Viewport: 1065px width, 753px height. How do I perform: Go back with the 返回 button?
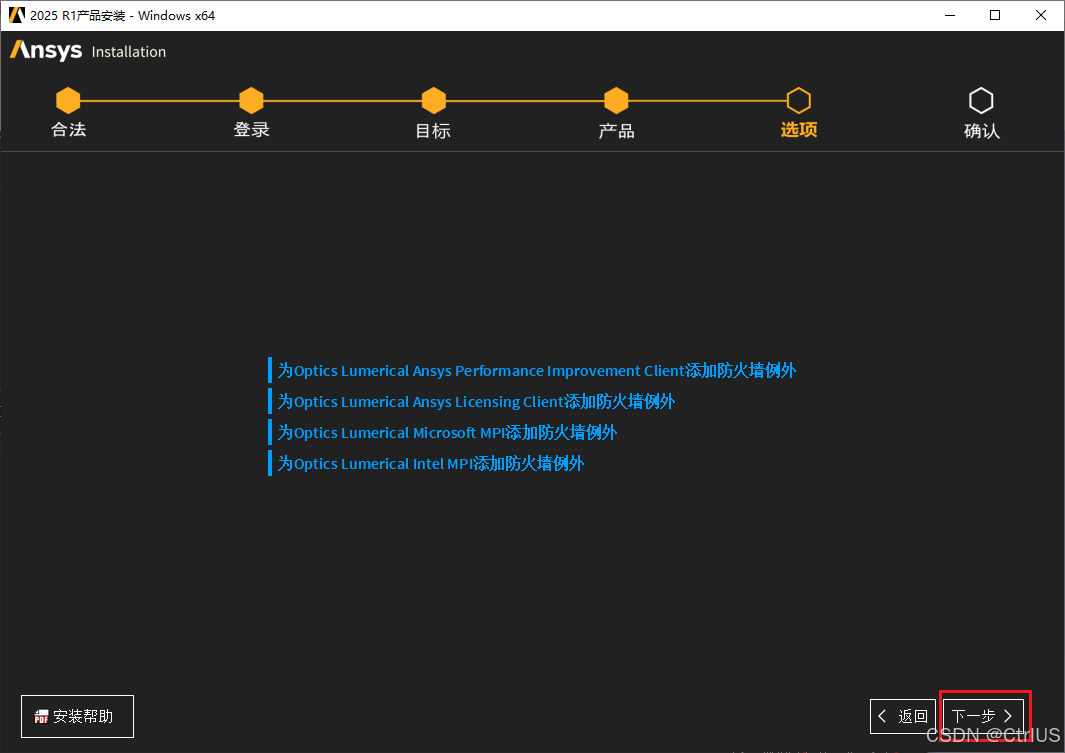[903, 716]
